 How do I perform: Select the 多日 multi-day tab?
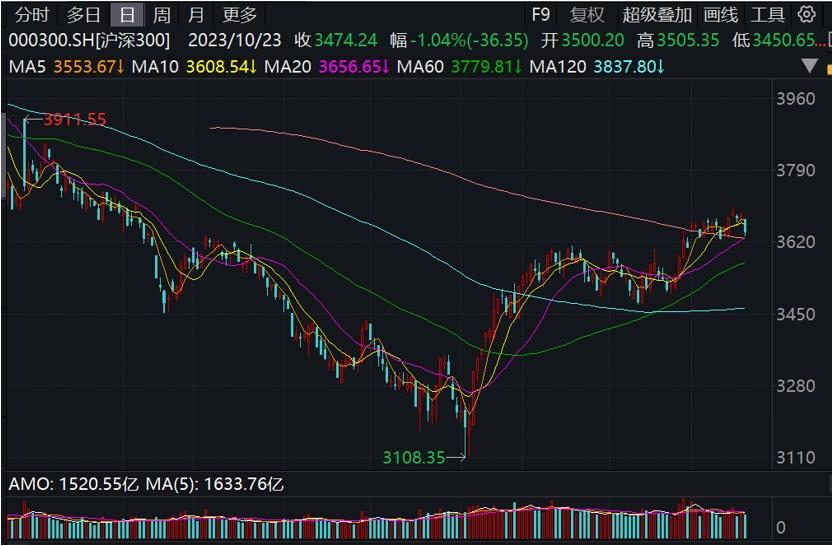83,15
